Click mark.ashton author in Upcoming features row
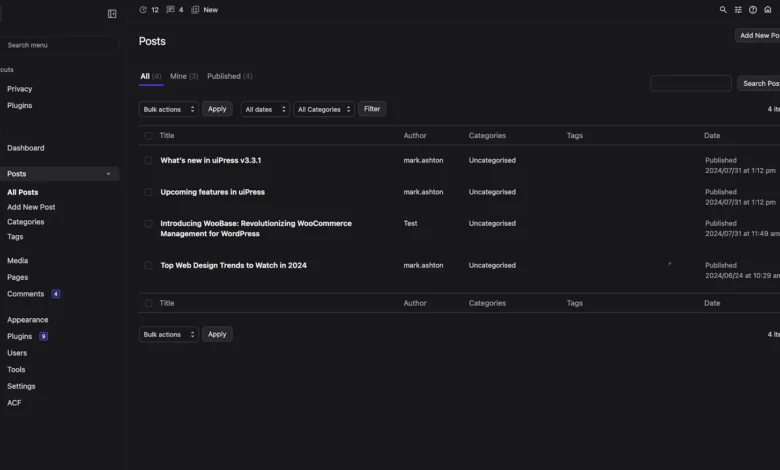 tap(423, 192)
